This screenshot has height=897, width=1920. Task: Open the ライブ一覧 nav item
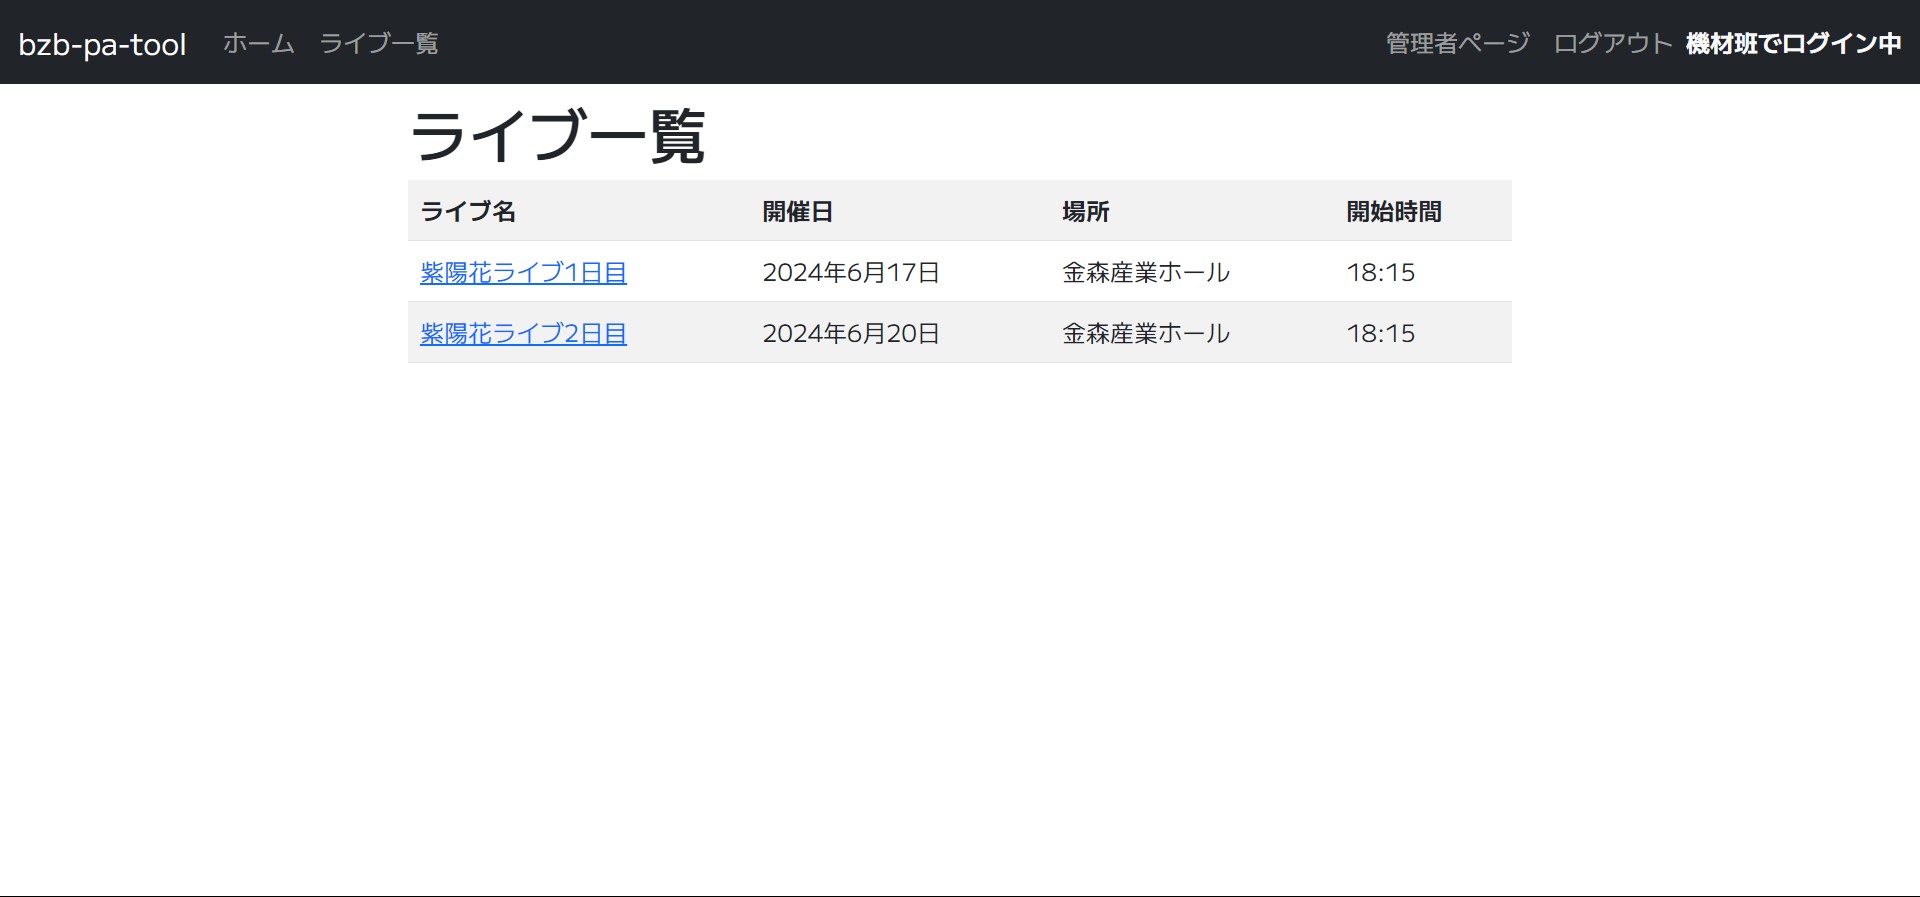pyautogui.click(x=379, y=43)
